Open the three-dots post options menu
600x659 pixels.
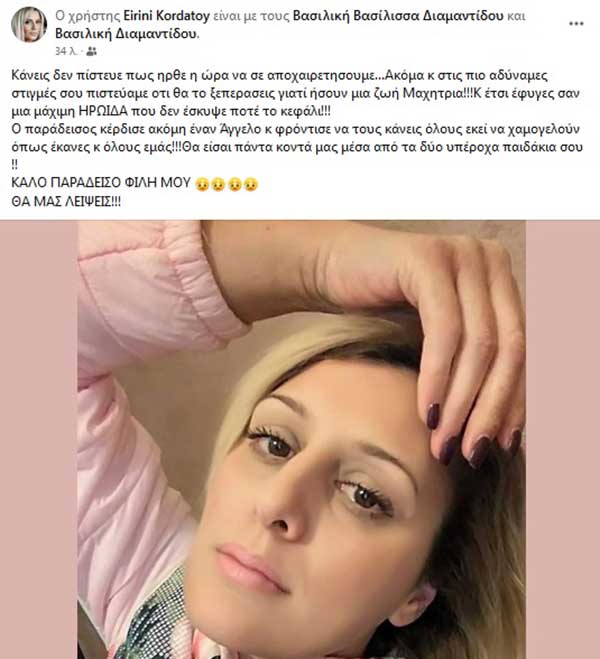(x=576, y=24)
